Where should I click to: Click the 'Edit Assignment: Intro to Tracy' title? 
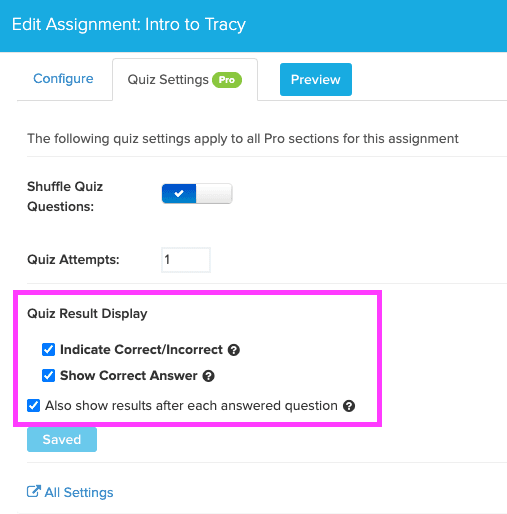(x=129, y=25)
